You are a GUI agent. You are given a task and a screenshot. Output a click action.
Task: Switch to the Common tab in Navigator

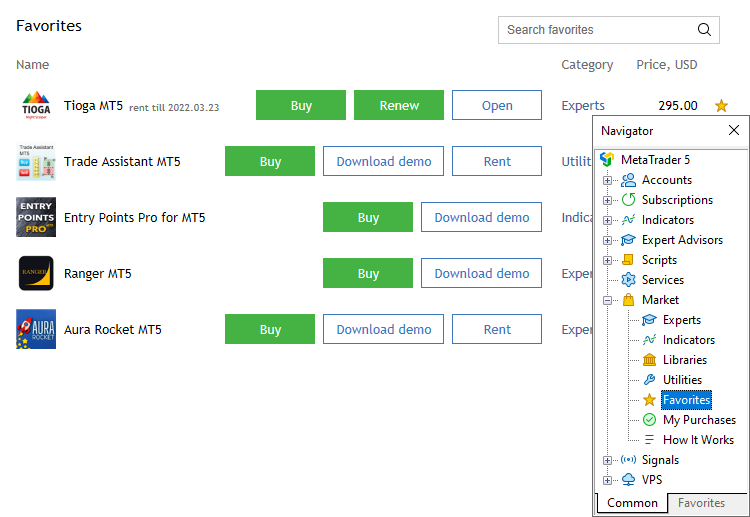pos(632,503)
